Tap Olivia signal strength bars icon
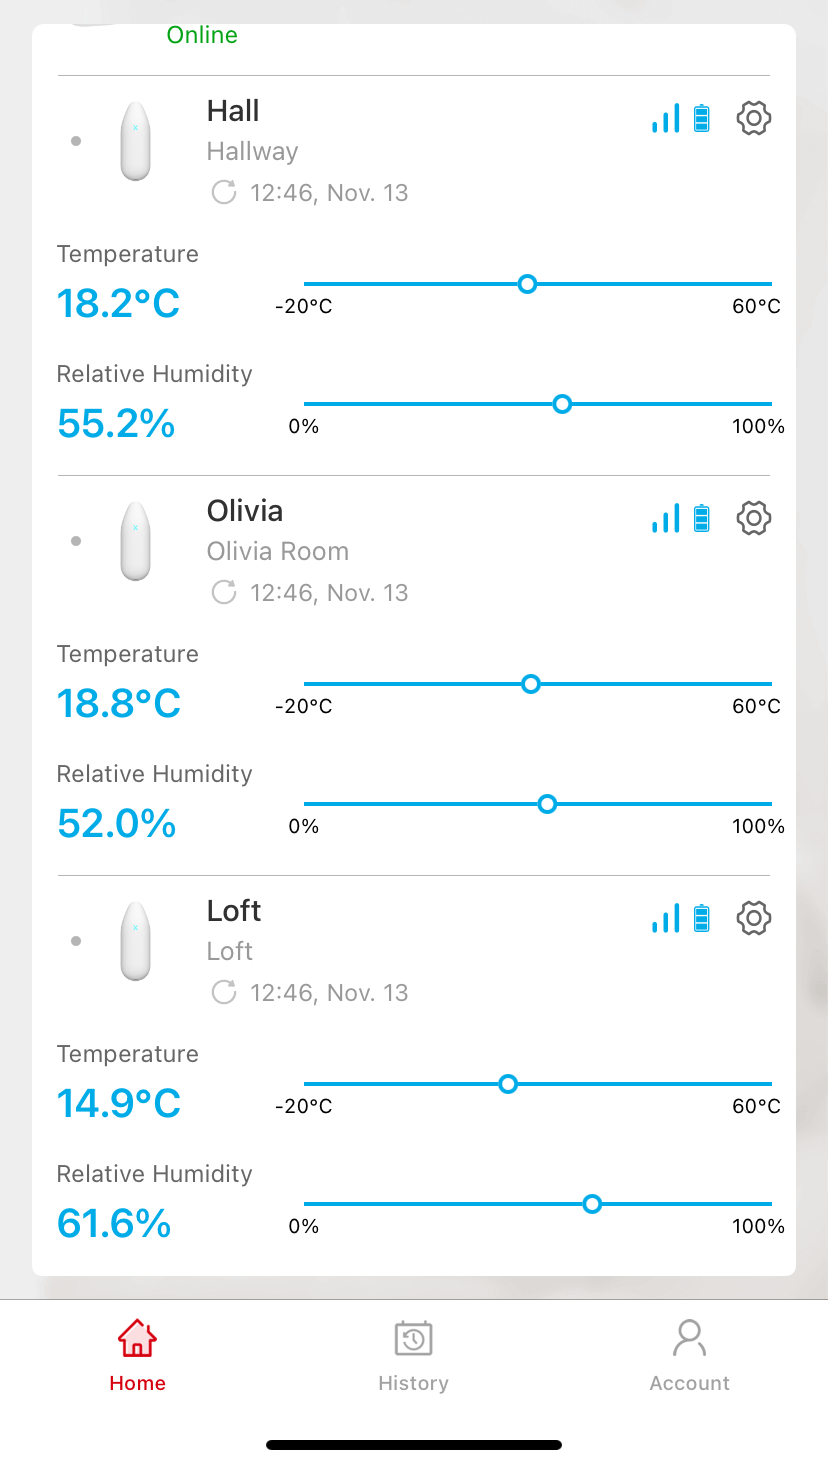This screenshot has height=1466, width=828. pos(666,518)
